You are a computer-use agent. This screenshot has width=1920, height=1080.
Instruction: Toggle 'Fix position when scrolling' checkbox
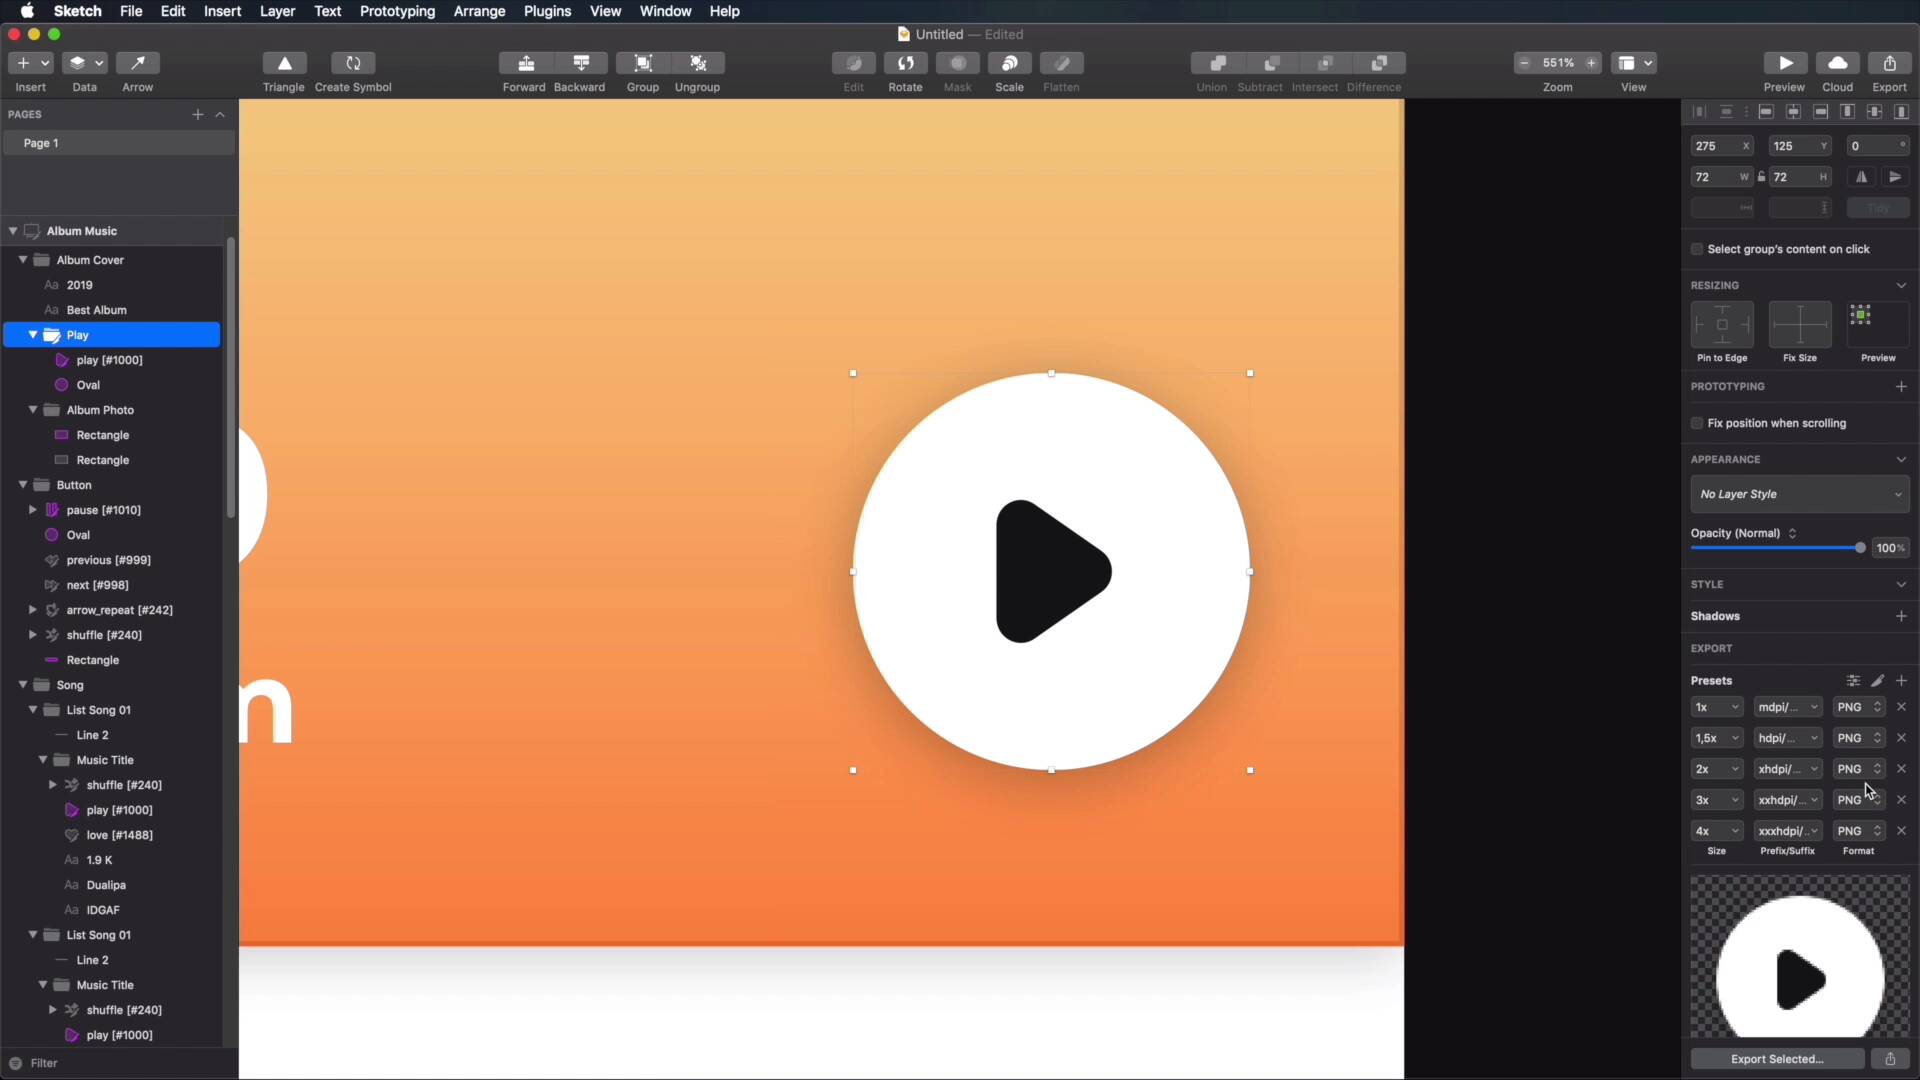(x=1697, y=422)
